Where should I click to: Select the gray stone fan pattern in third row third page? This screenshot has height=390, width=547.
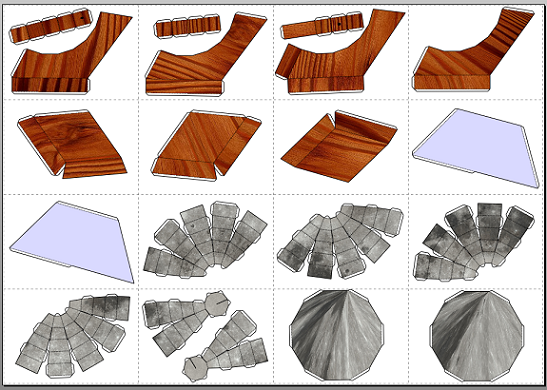pos(339,241)
